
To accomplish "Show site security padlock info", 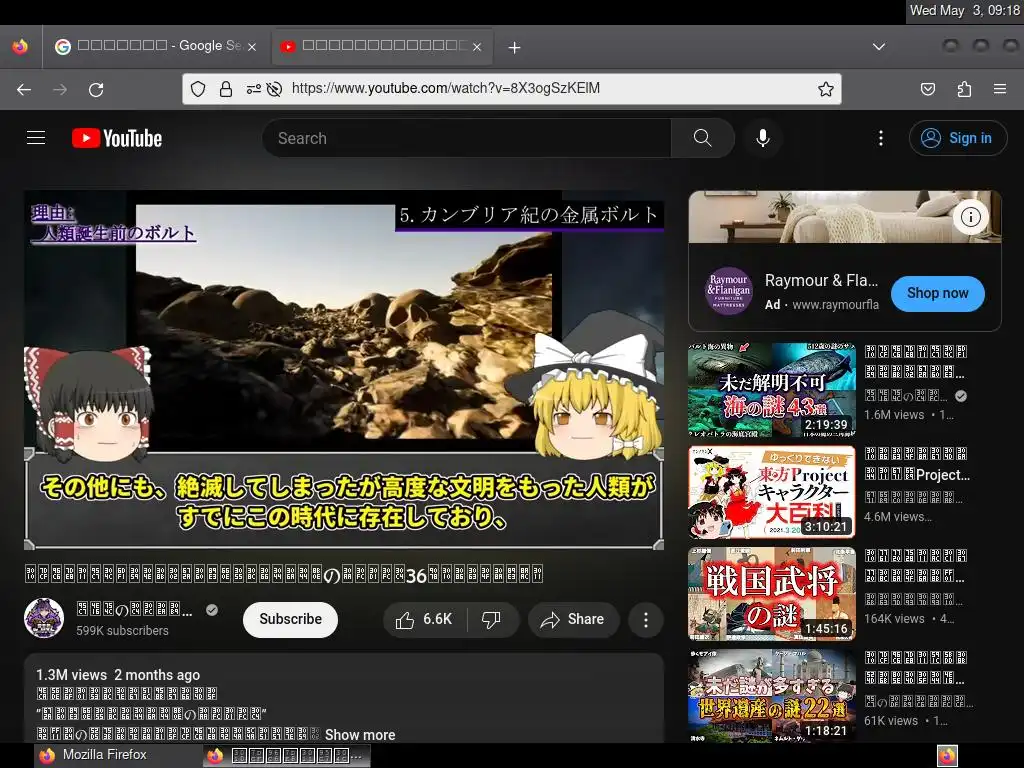I will click(x=226, y=89).
